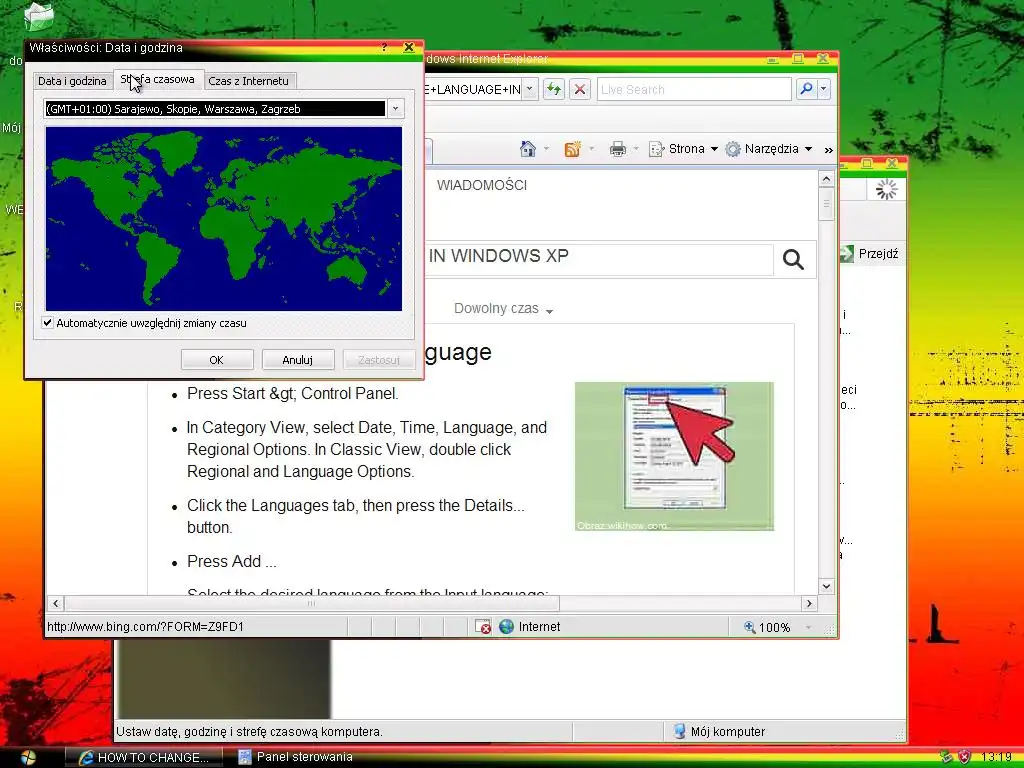The height and width of the screenshot is (768, 1024).
Task: Click the Bing search magnifier button
Action: pos(793,259)
